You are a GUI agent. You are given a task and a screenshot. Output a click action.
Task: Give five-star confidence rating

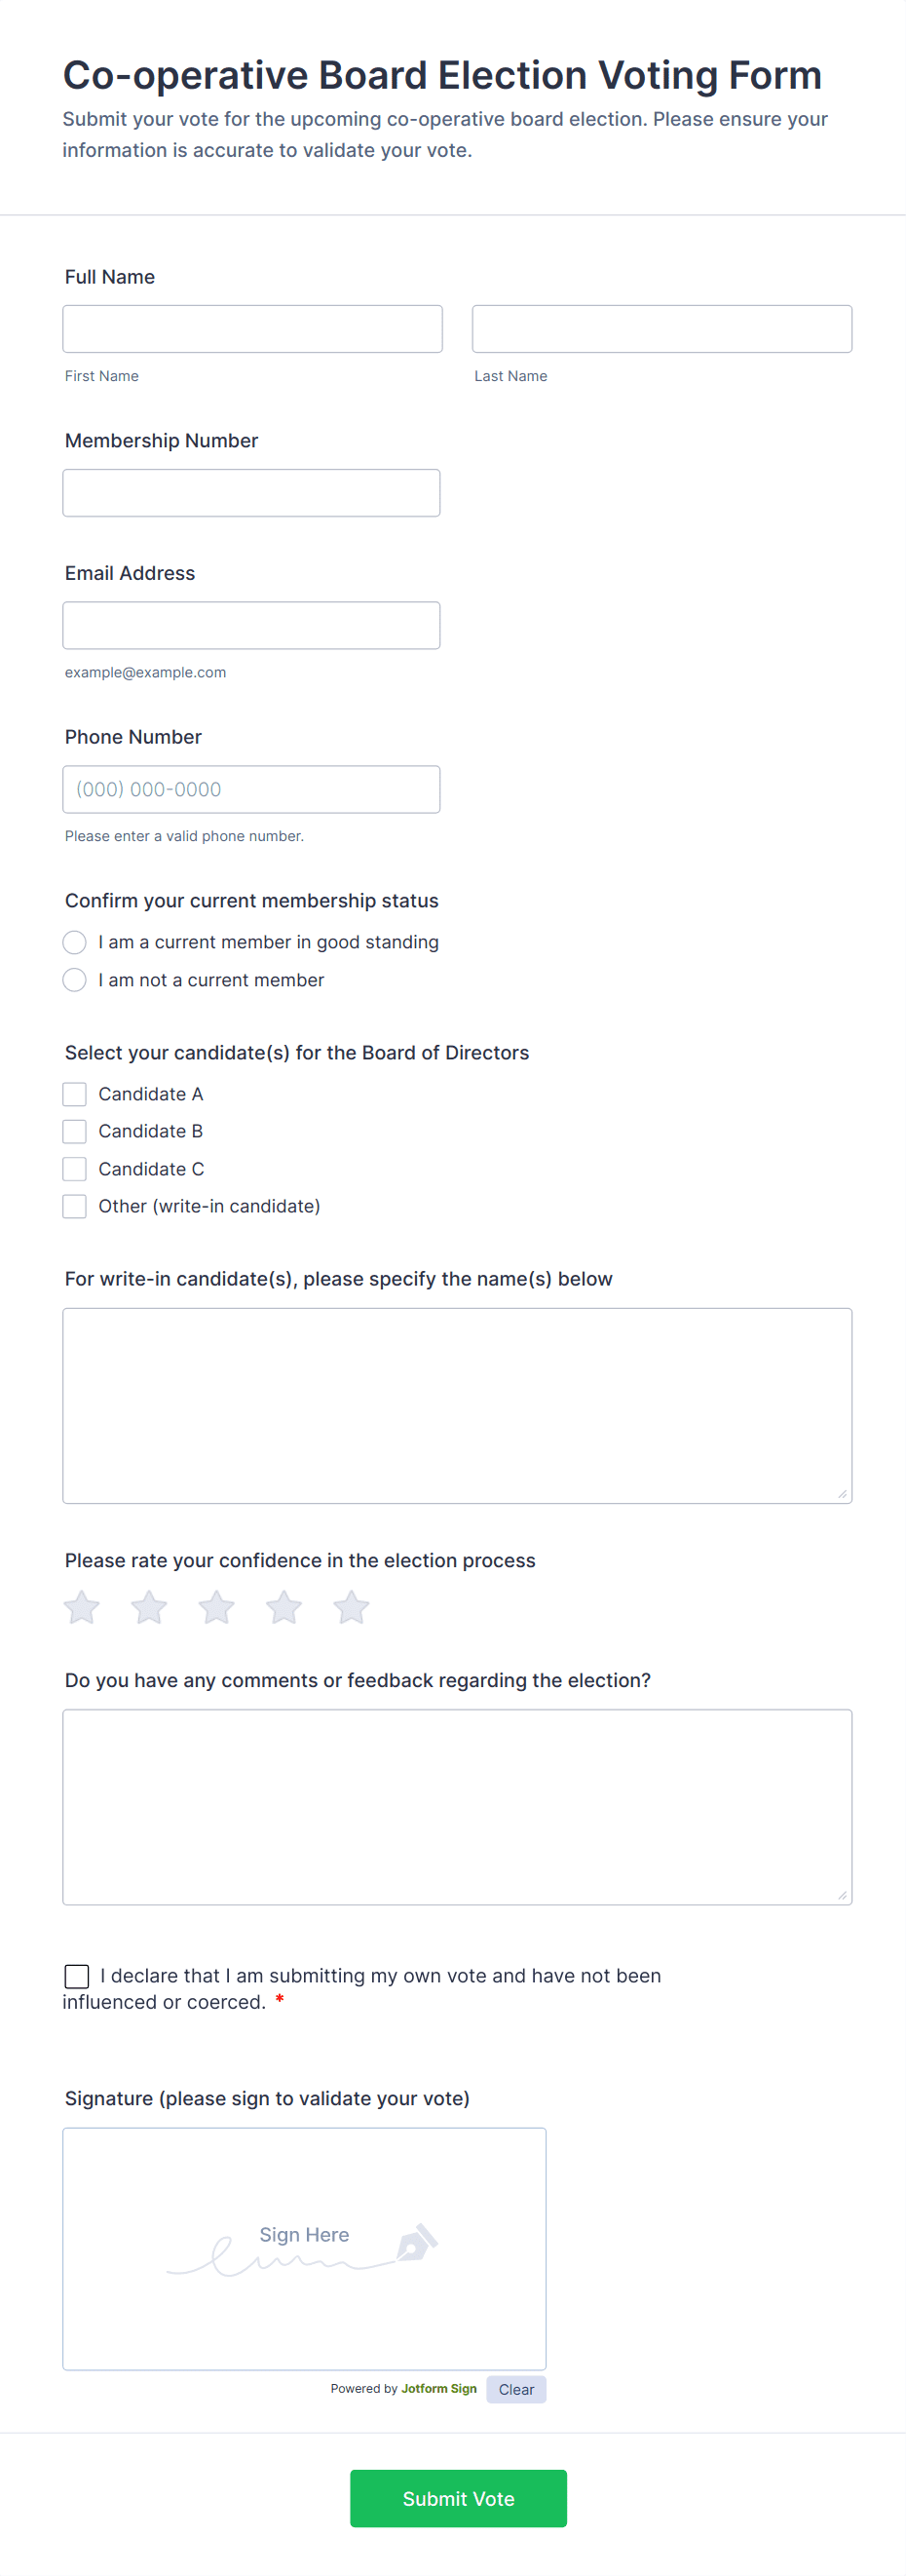[351, 1608]
